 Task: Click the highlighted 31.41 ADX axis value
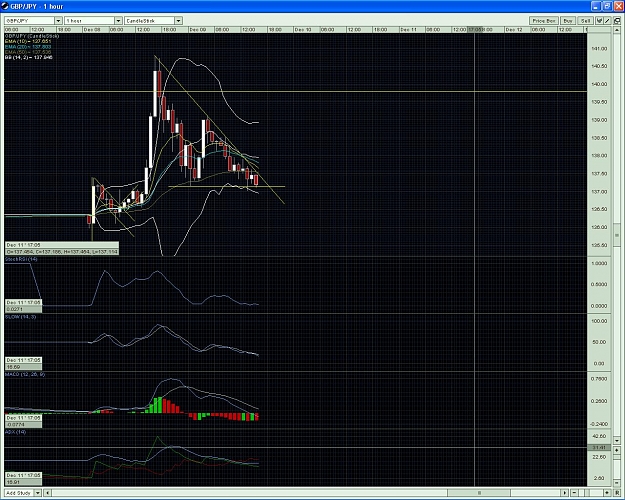[x=599, y=447]
